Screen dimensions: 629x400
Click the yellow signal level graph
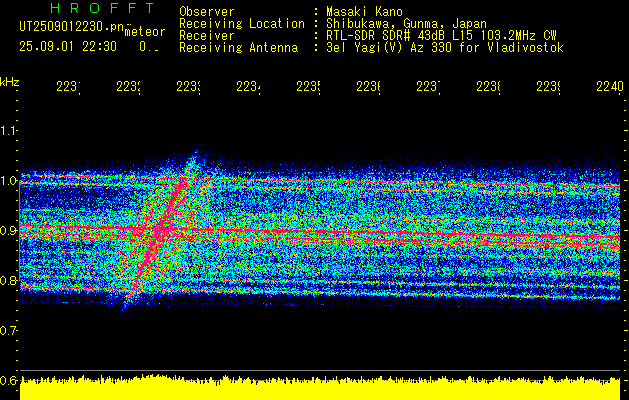coord(320,388)
